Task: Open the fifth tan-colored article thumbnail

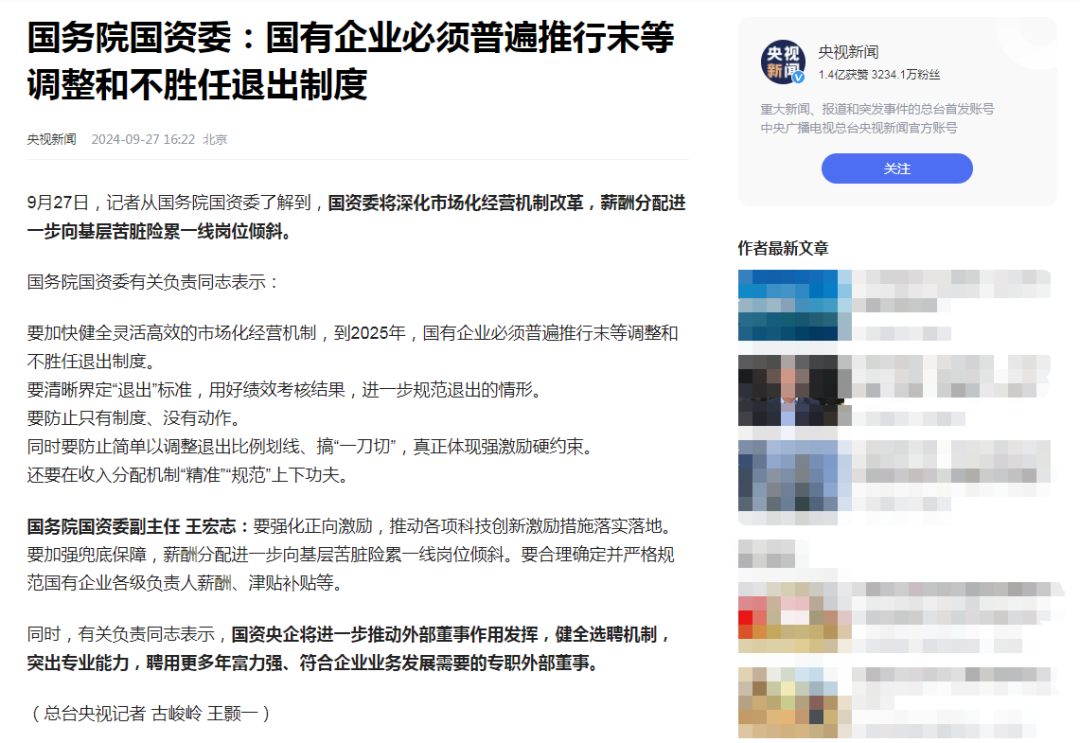Action: 795,703
